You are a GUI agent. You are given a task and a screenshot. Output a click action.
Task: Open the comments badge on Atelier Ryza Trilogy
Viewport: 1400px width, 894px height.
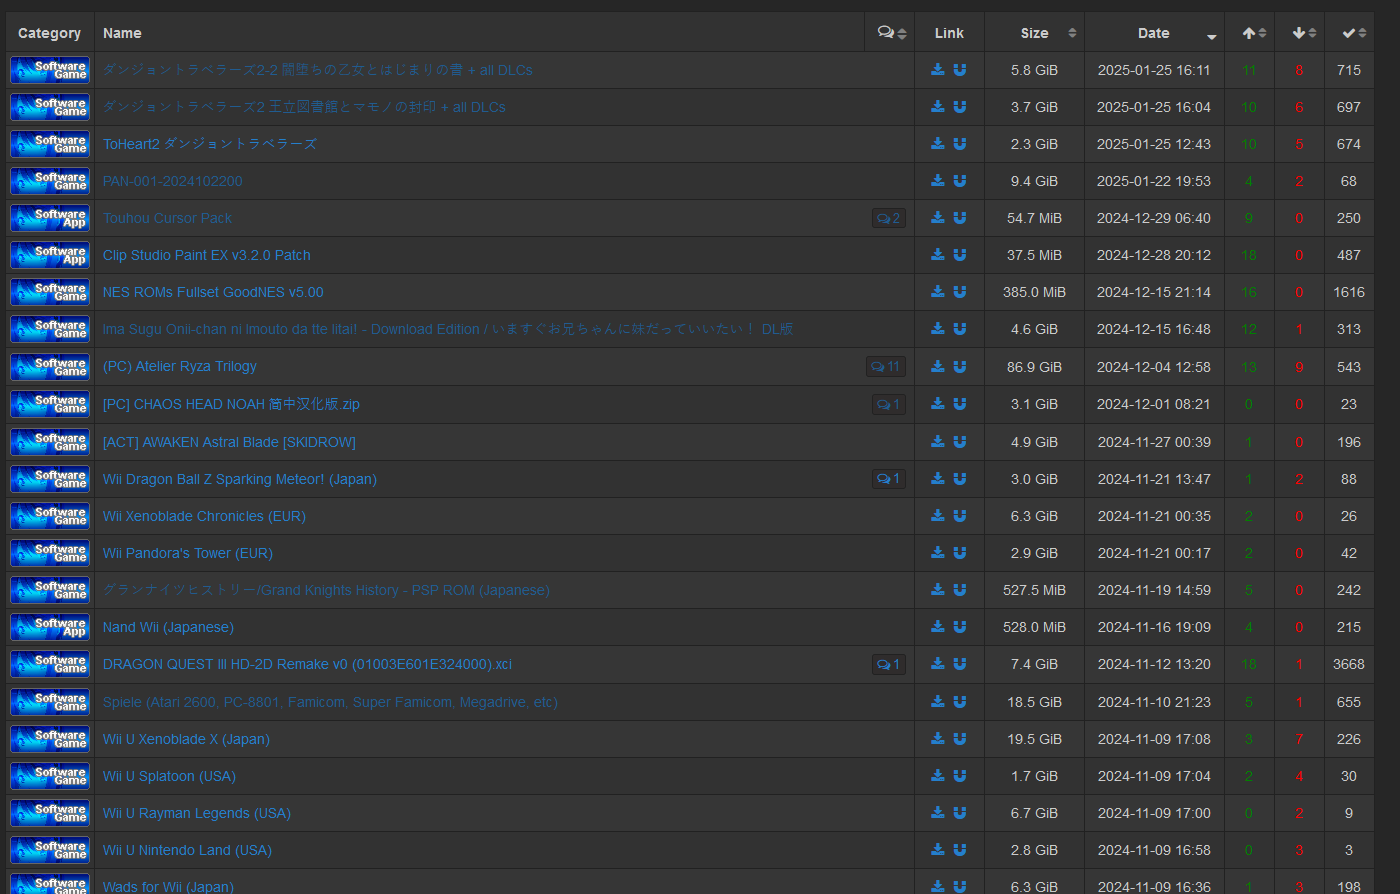(885, 367)
